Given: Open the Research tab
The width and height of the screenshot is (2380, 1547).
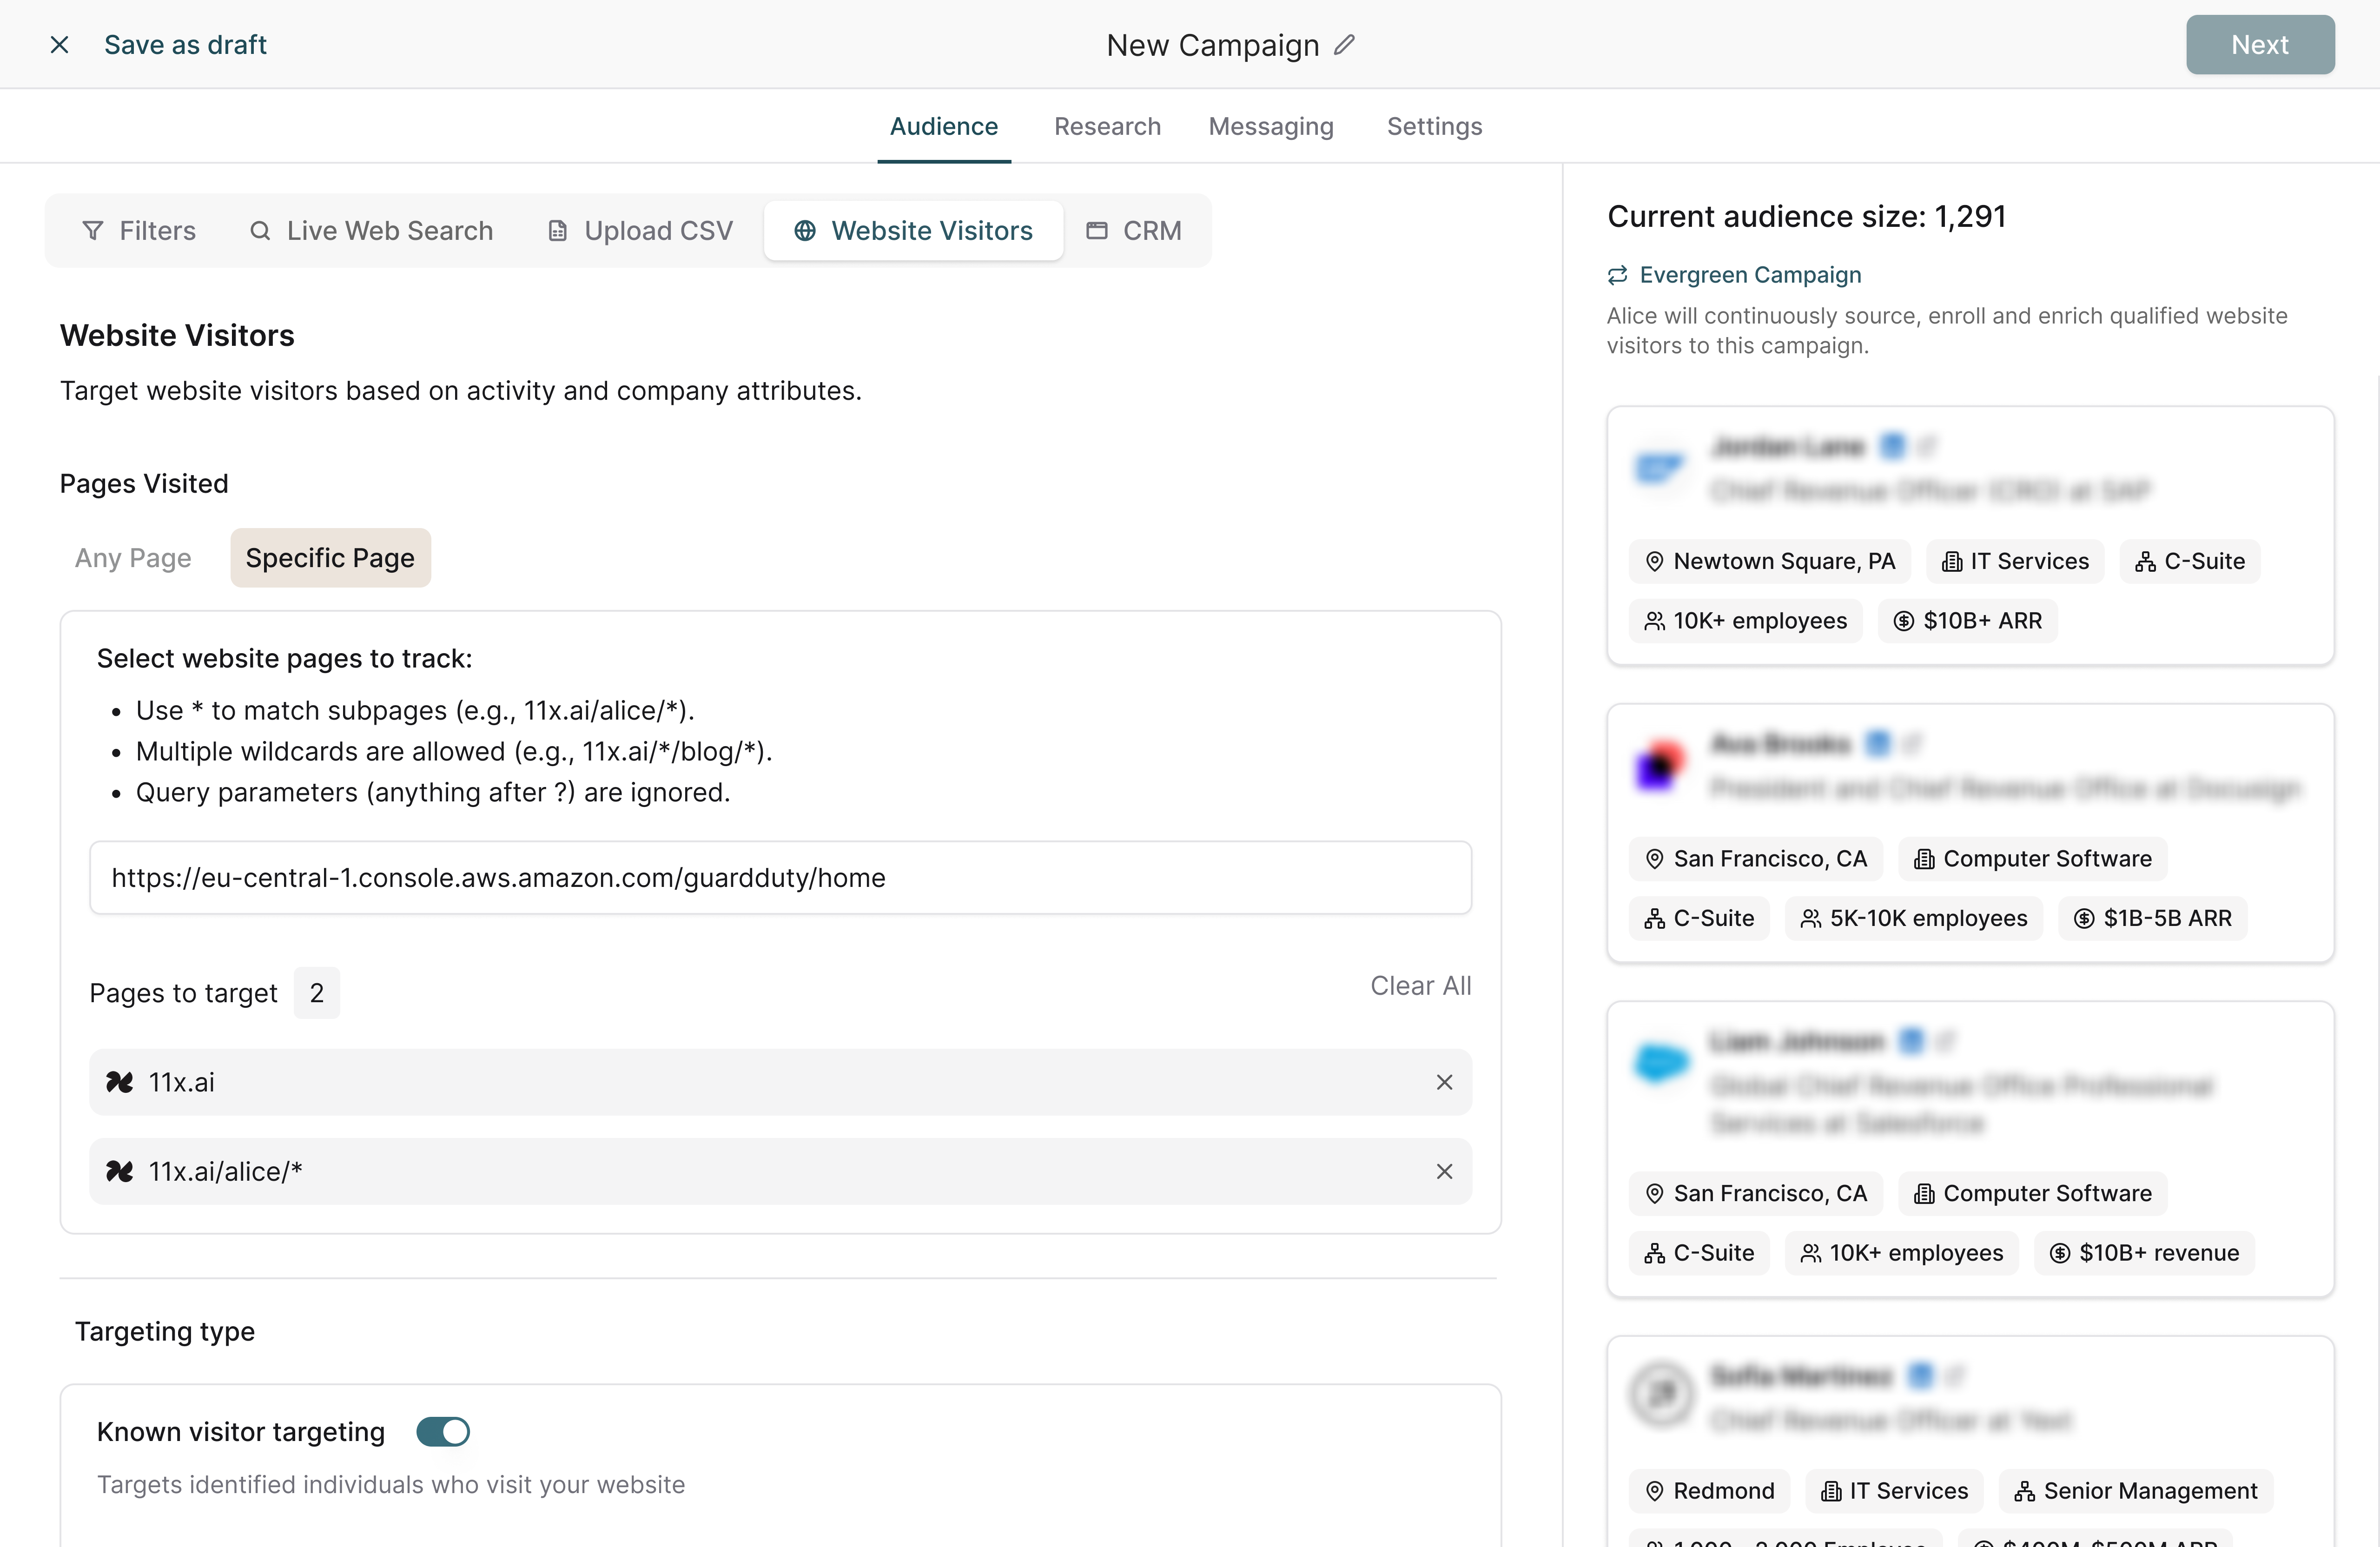Looking at the screenshot, I should pyautogui.click(x=1107, y=126).
